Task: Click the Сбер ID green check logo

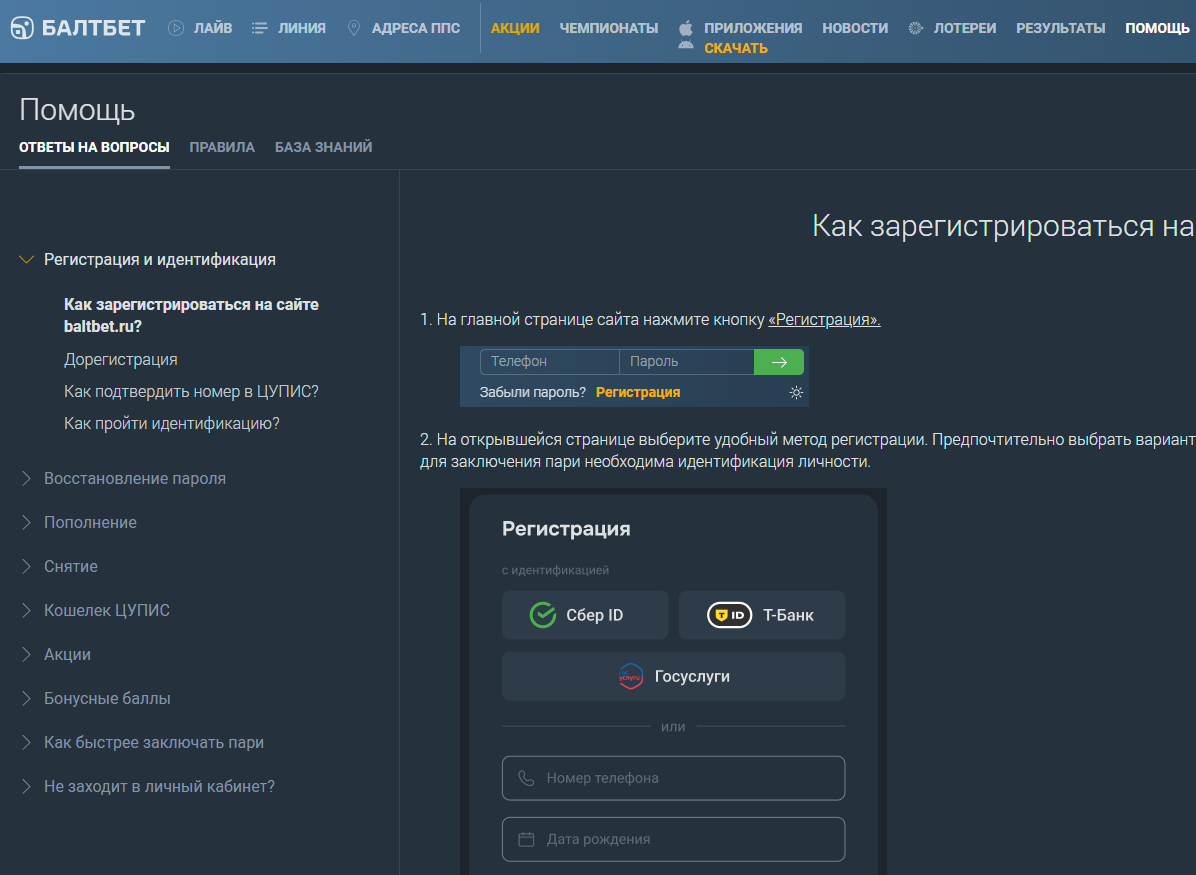Action: (543, 615)
